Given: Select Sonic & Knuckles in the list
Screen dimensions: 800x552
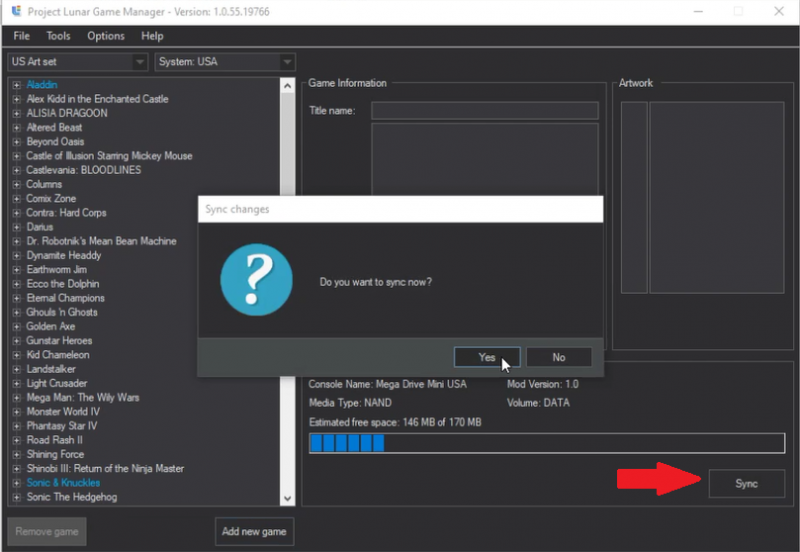Looking at the screenshot, I should coord(63,483).
